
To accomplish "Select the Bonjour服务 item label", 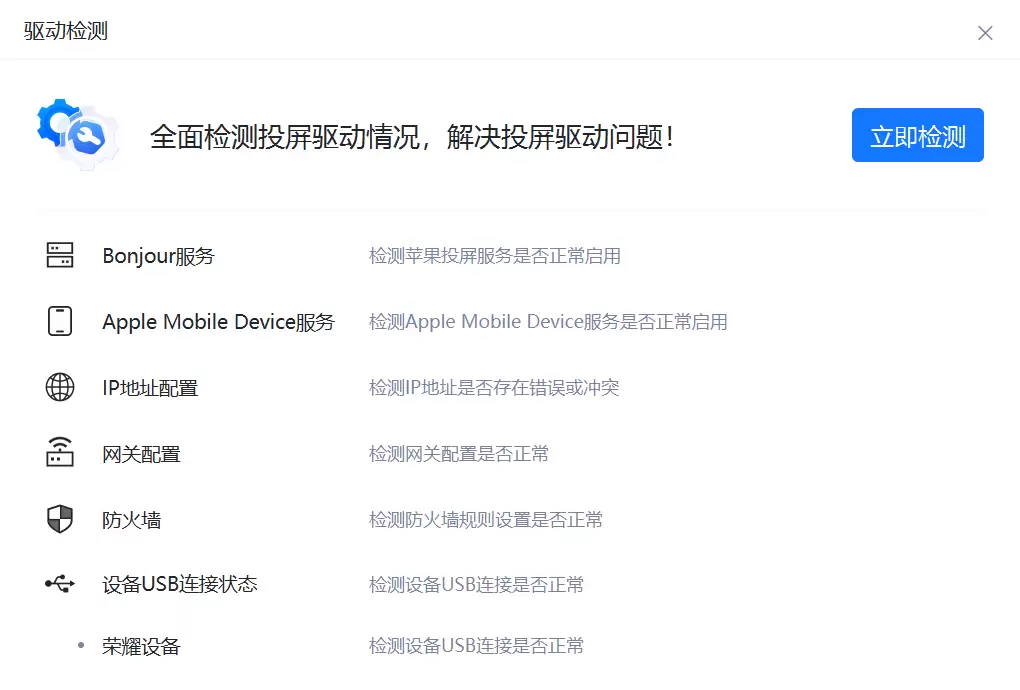I will click(x=158, y=256).
